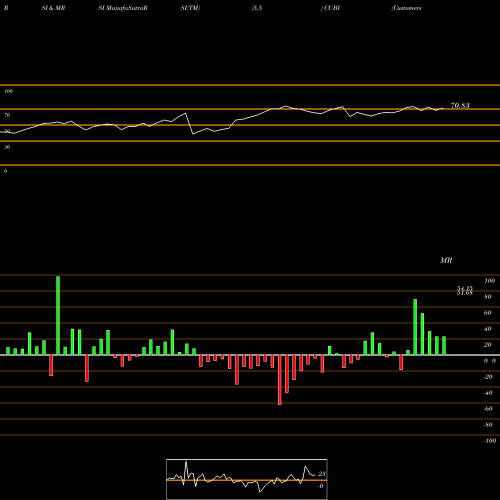Click the '(5,5' parameter text in header
The width and height of the screenshot is (500, 500).
(x=257, y=8)
